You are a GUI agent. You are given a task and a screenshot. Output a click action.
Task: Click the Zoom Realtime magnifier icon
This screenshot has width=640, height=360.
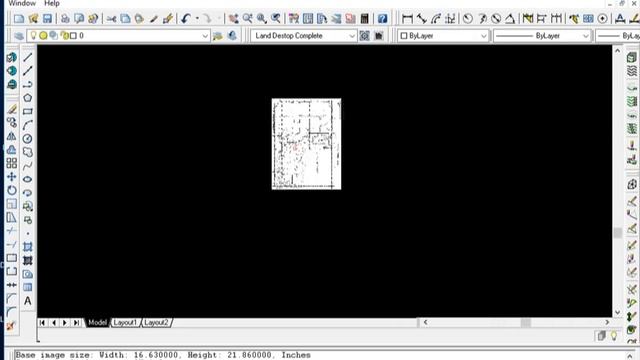pyautogui.click(x=247, y=18)
